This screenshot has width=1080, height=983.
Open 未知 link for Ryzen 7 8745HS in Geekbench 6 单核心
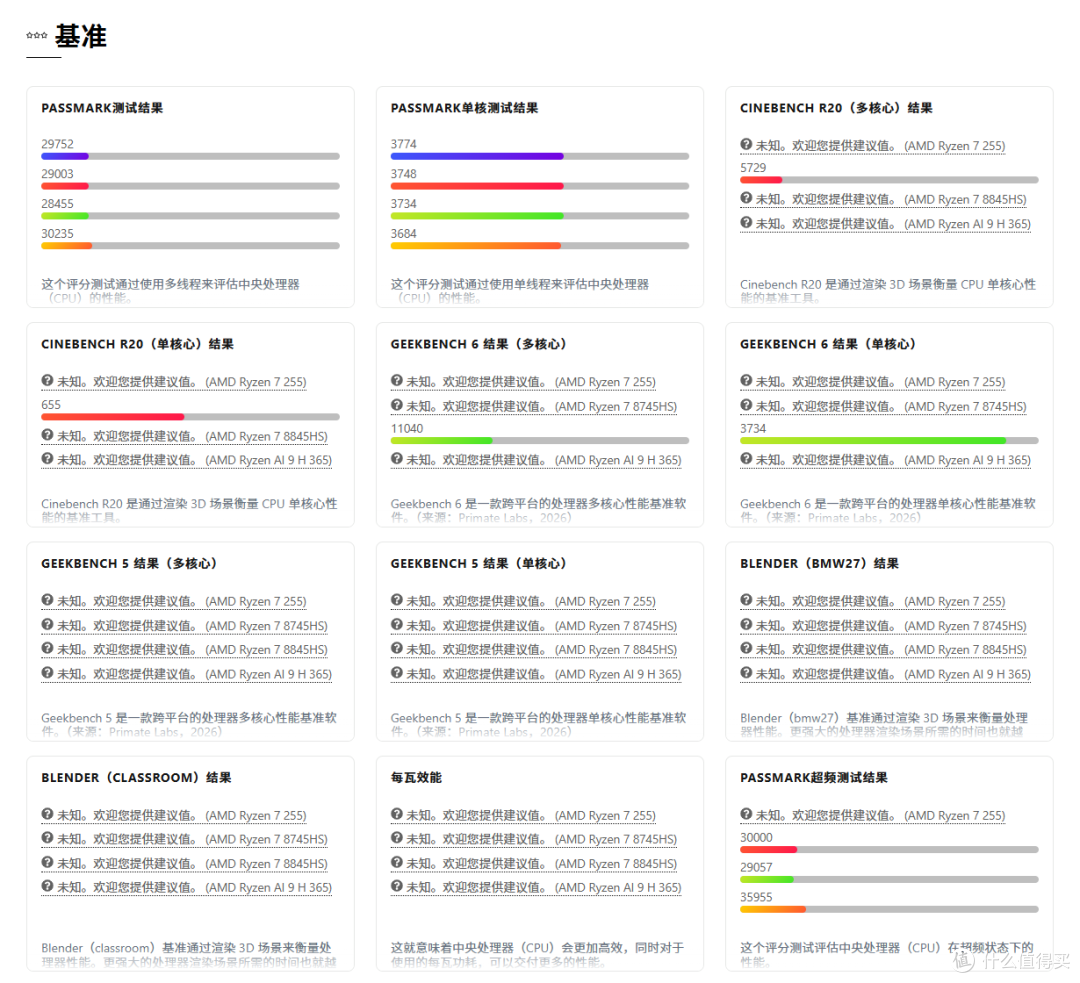(884, 406)
